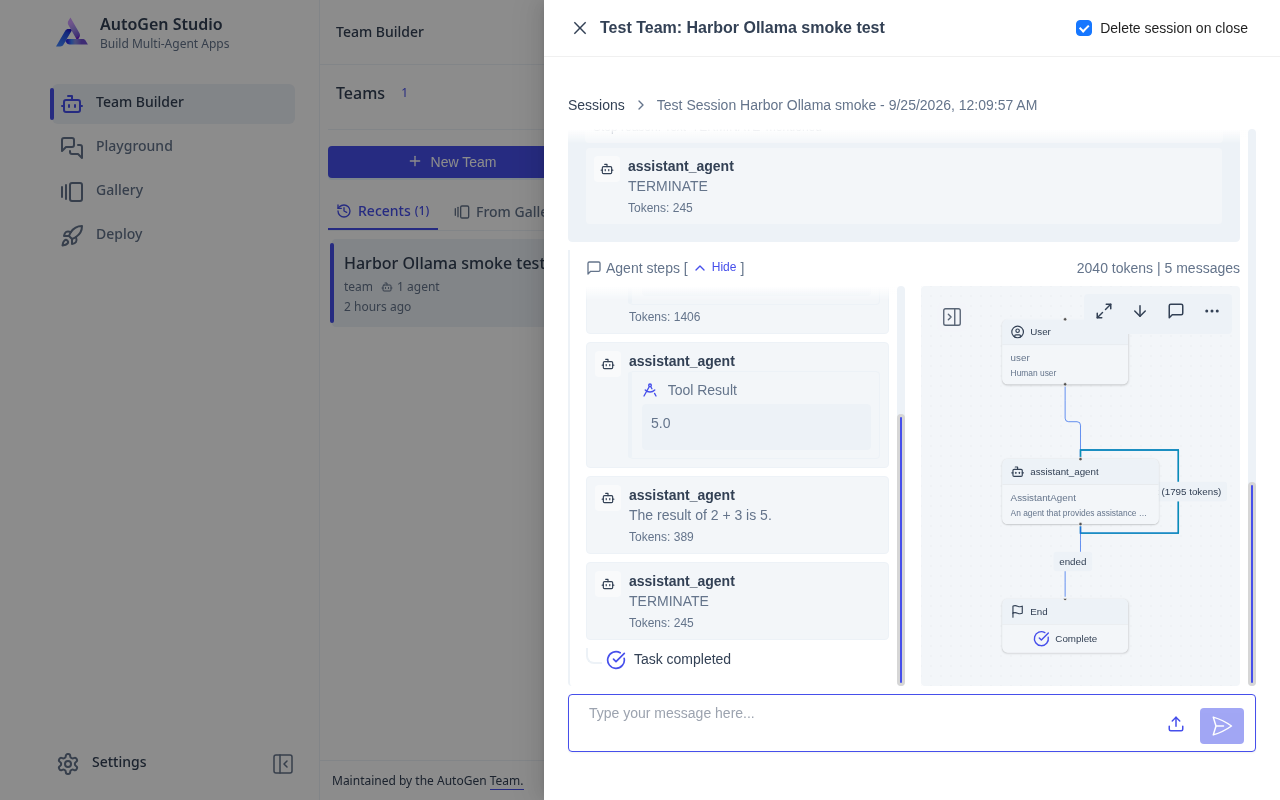Select the Harbor Ollama smoke test team card
The width and height of the screenshot is (1280, 800).
pyautogui.click(x=438, y=282)
